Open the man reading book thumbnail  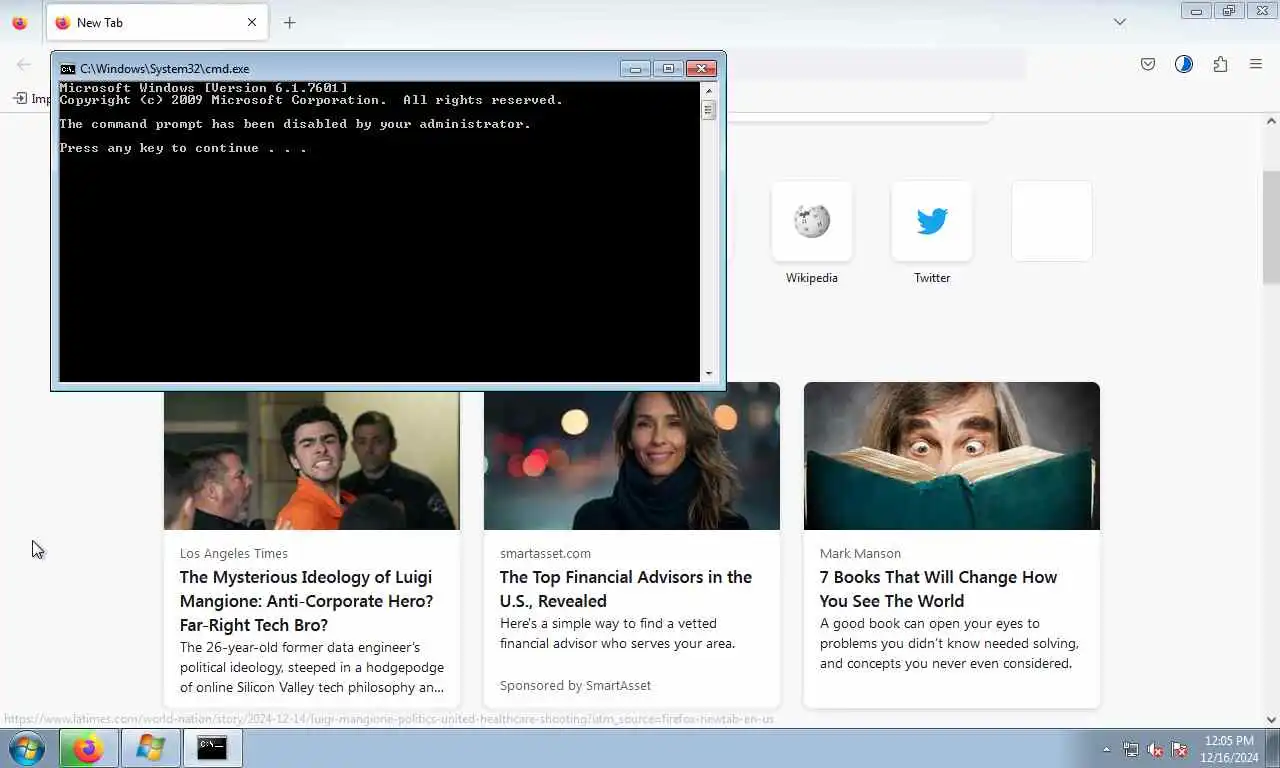tap(952, 456)
